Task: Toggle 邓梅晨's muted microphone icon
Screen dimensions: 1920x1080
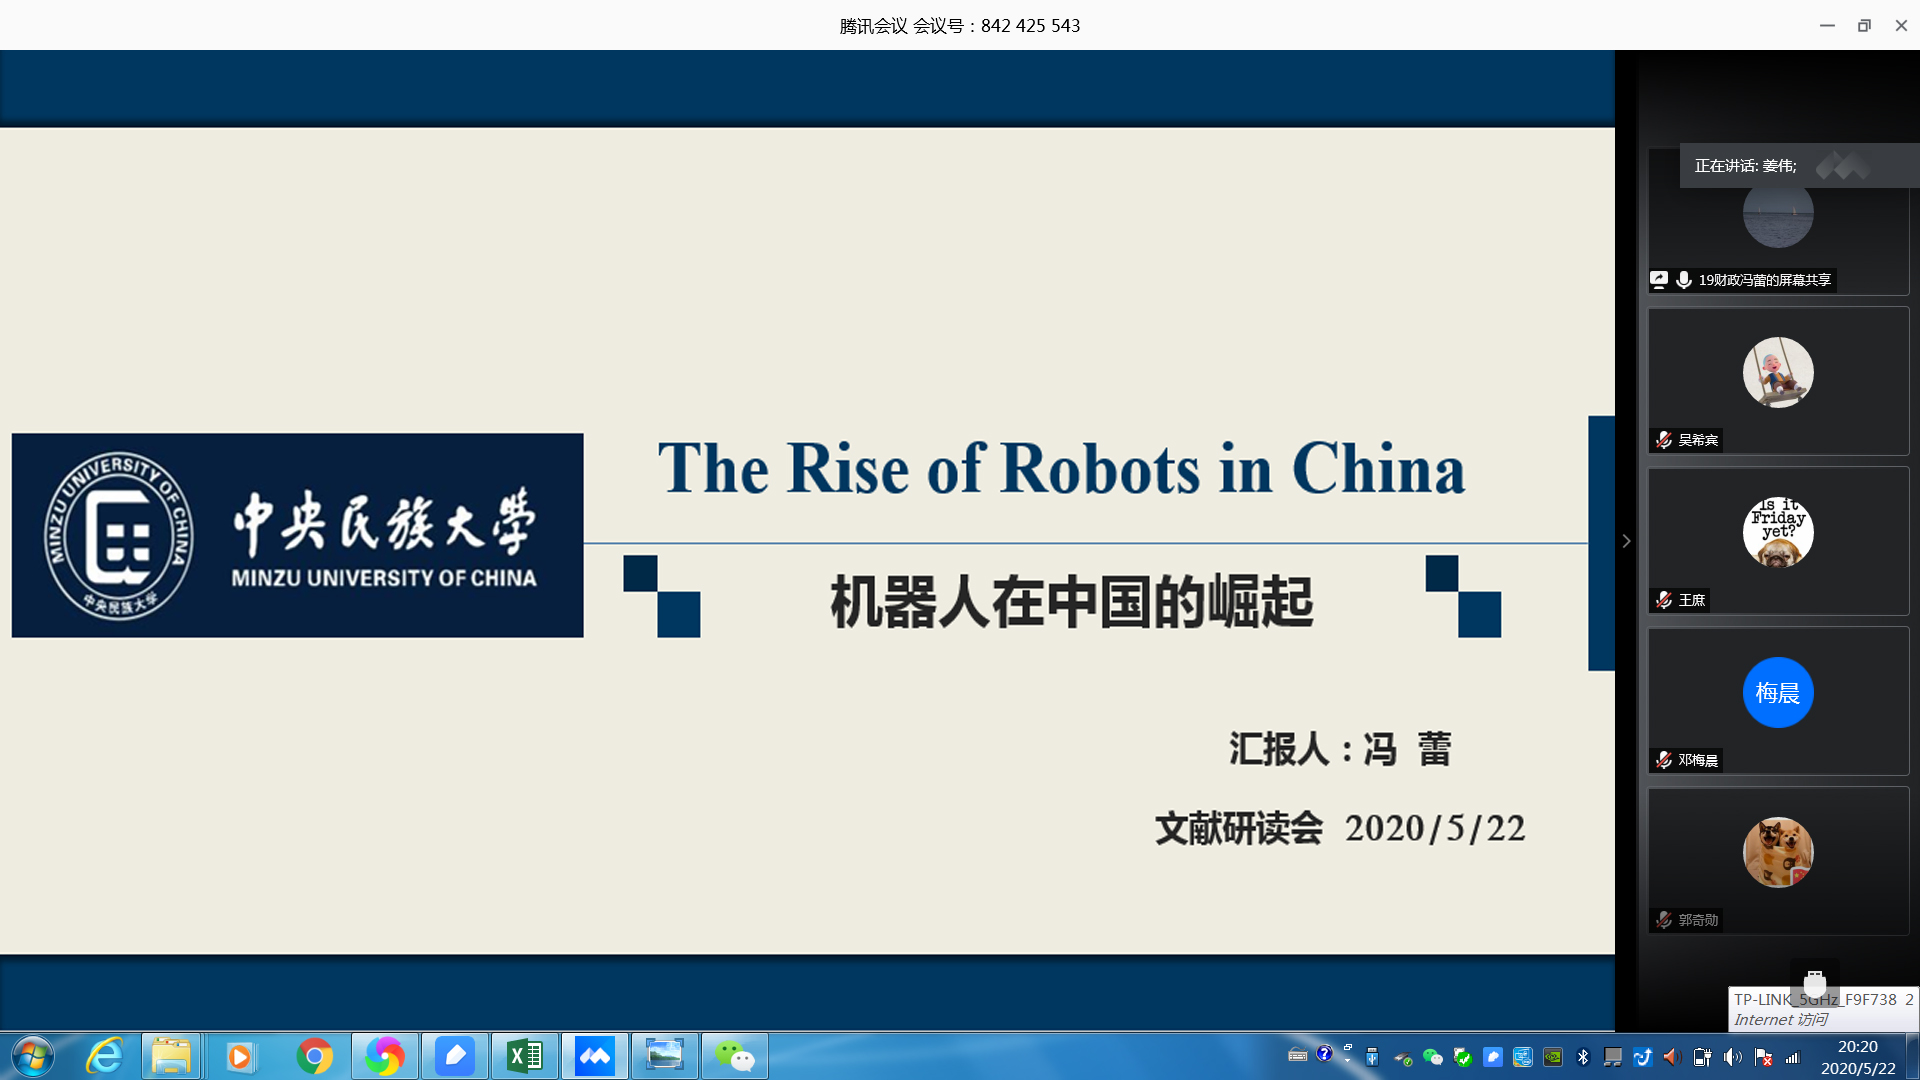Action: (1664, 760)
